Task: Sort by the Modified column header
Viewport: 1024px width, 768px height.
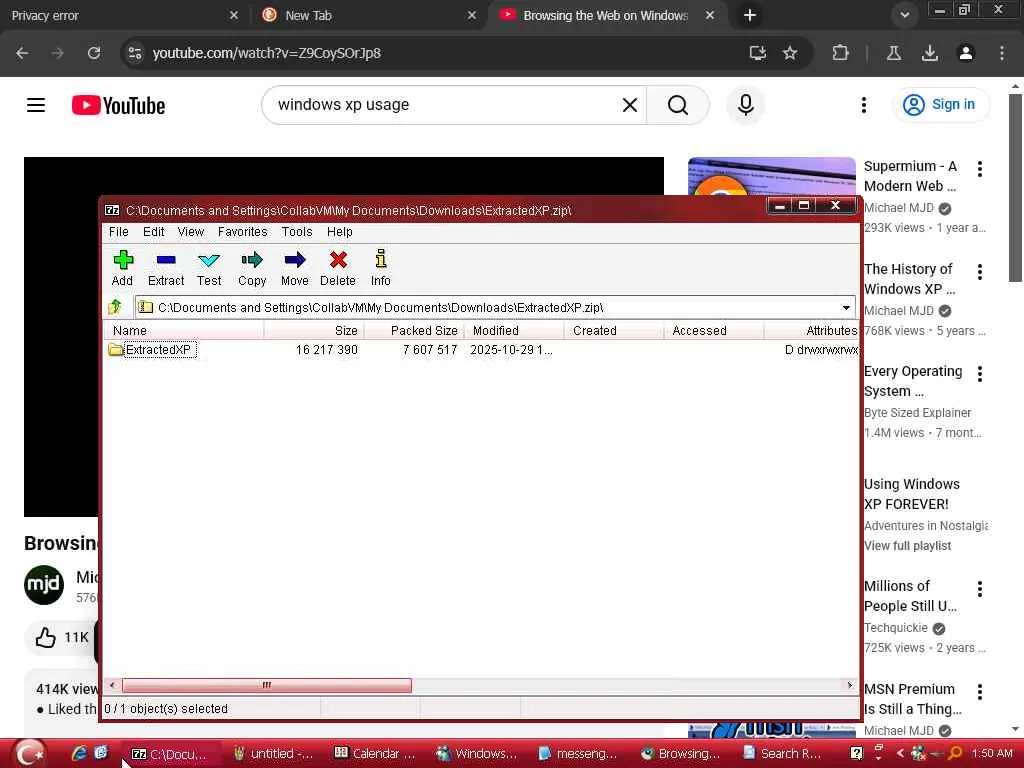Action: coord(513,330)
